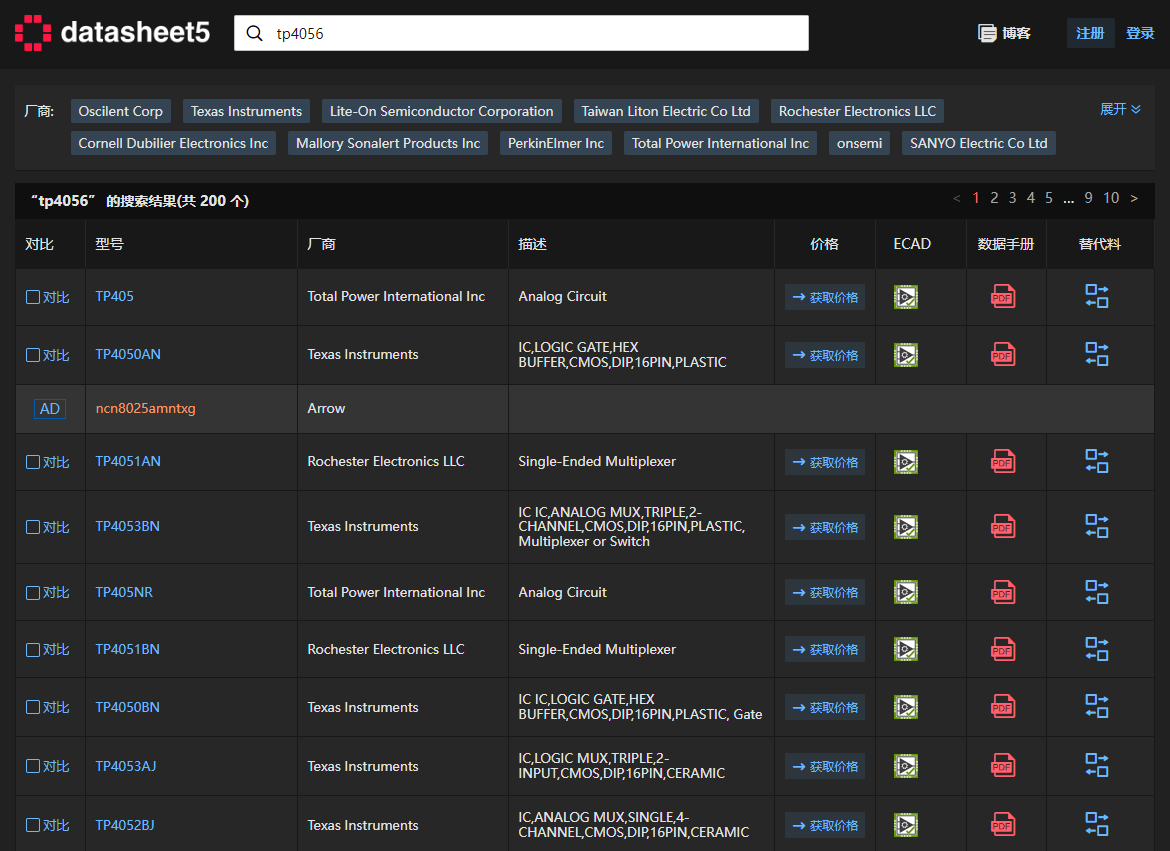Filter by Lite-On Semiconductor Corporation
The image size is (1170, 851).
[x=442, y=111]
